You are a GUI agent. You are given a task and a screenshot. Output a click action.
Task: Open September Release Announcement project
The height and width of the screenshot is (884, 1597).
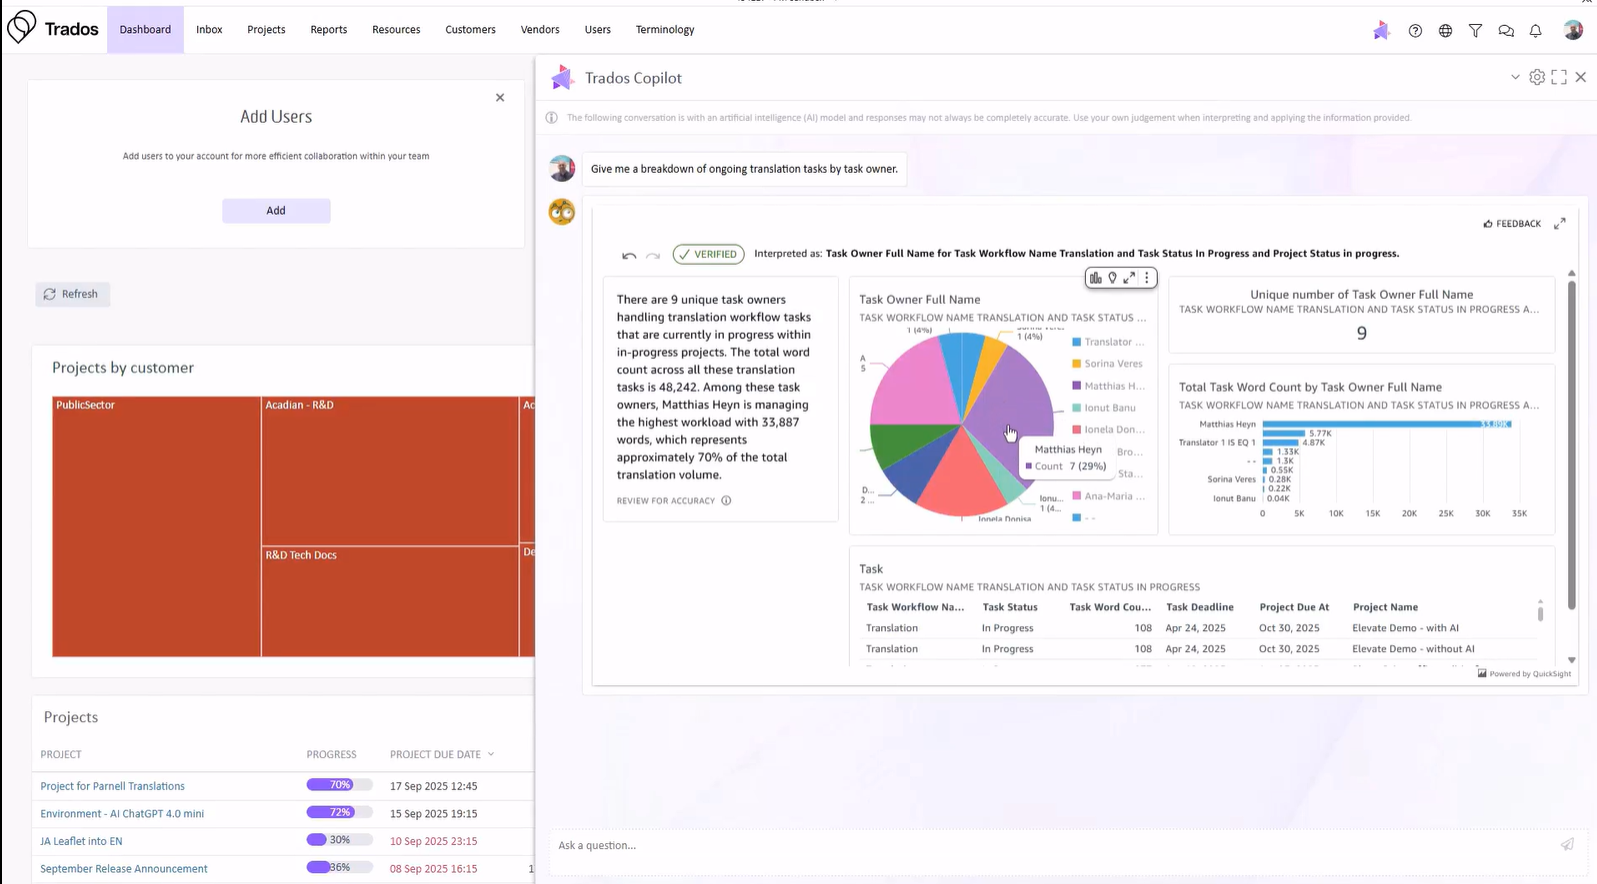(124, 869)
